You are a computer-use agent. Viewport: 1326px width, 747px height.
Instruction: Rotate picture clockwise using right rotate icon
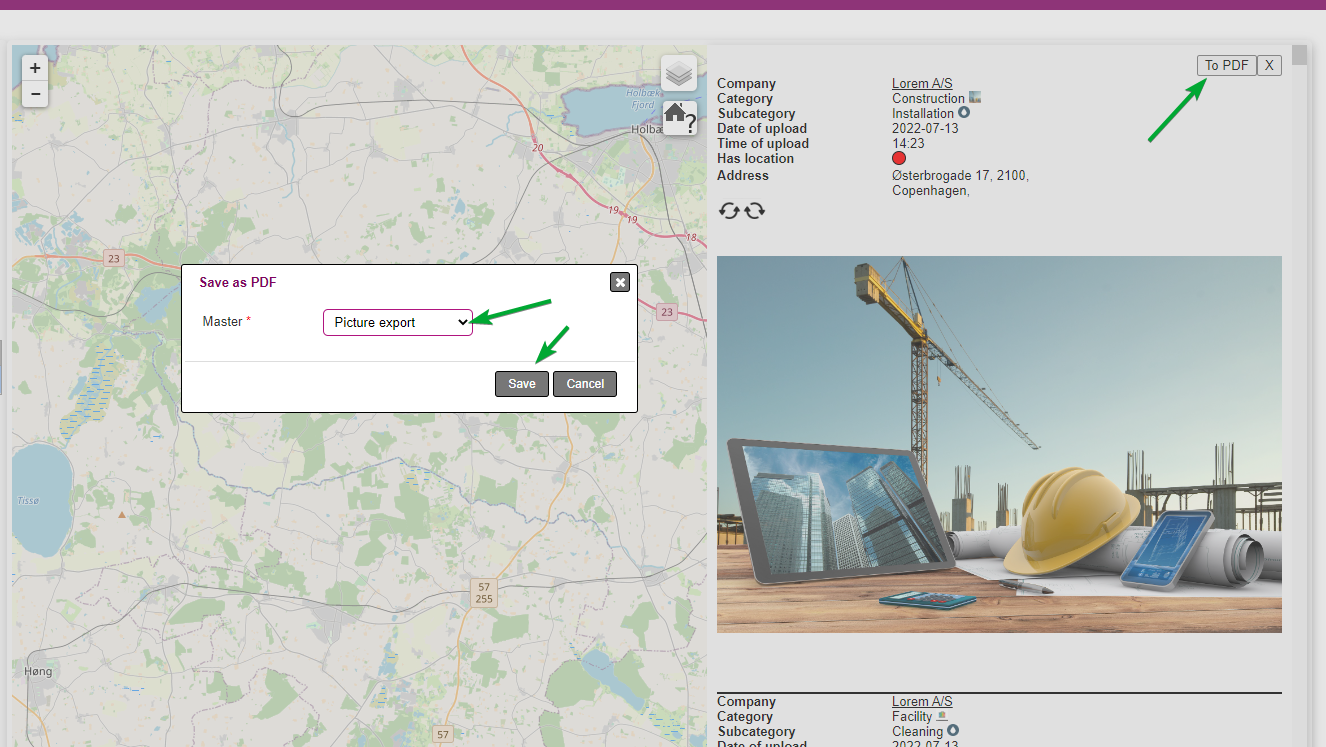[x=754, y=210]
